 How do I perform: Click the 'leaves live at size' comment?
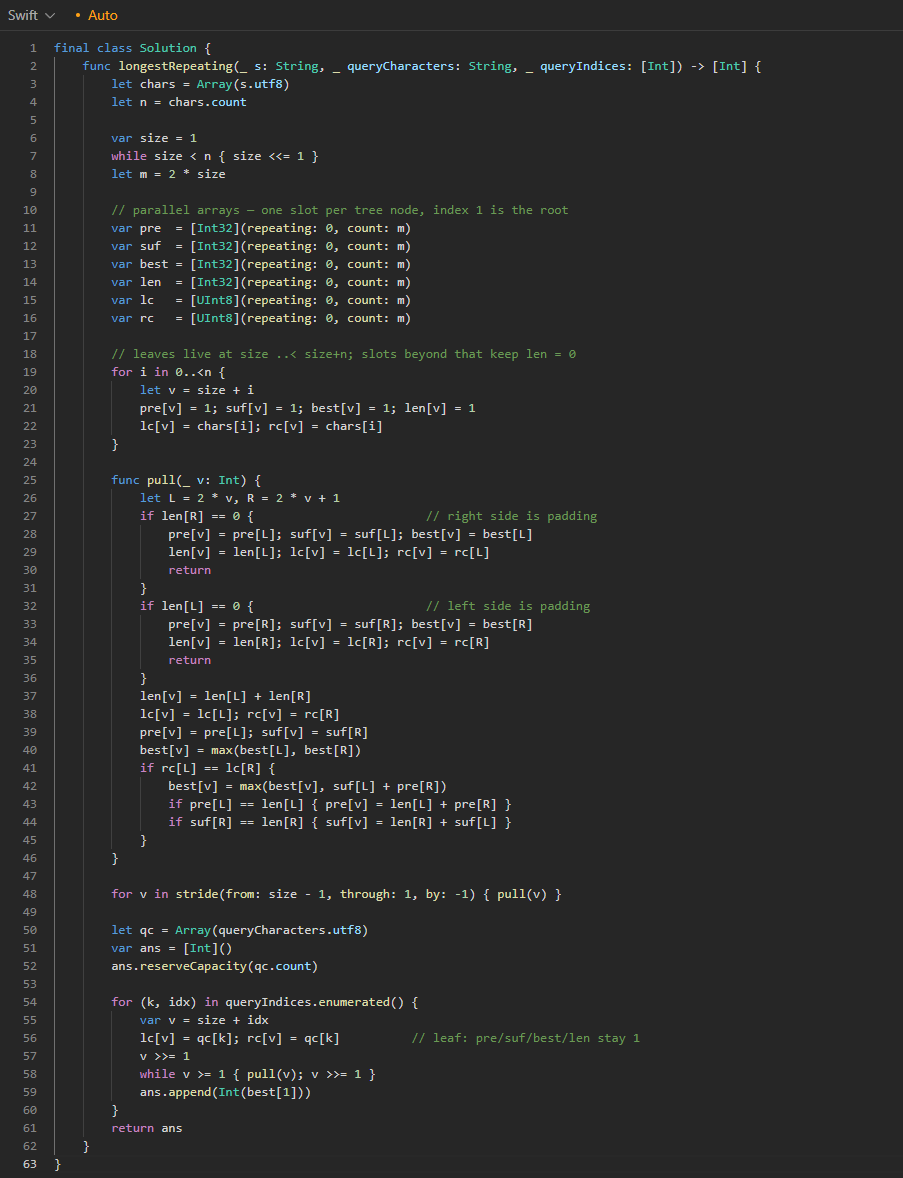coord(343,354)
